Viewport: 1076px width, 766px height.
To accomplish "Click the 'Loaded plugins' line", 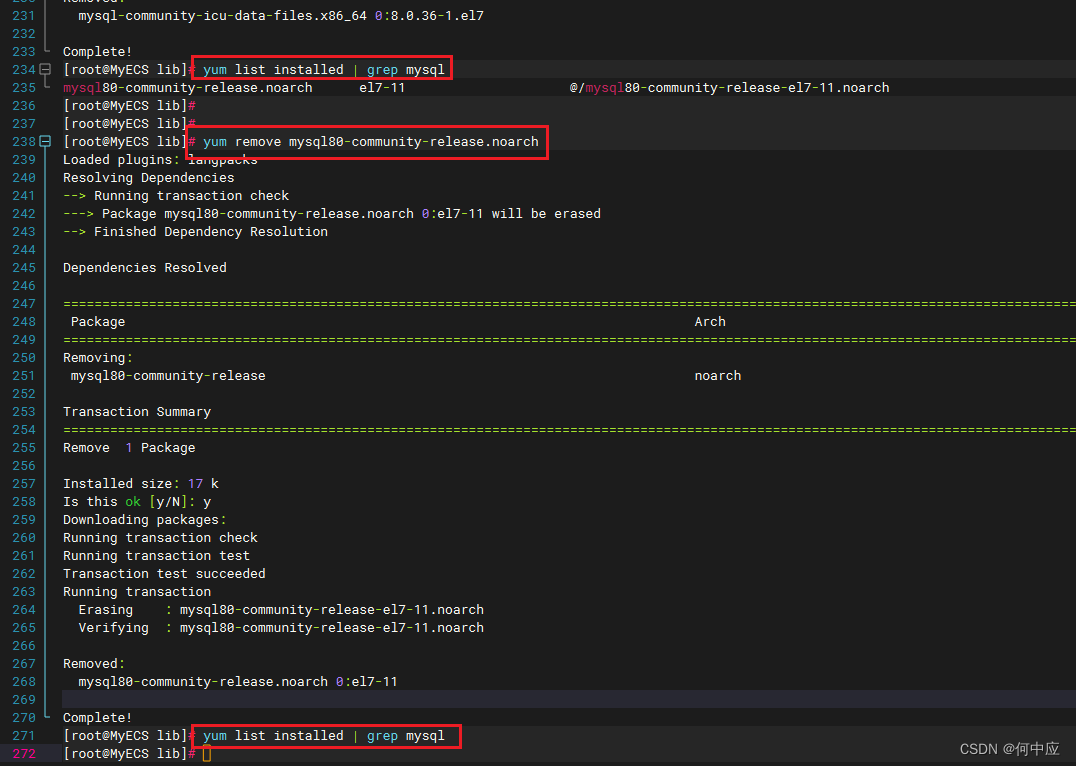I will pos(160,159).
